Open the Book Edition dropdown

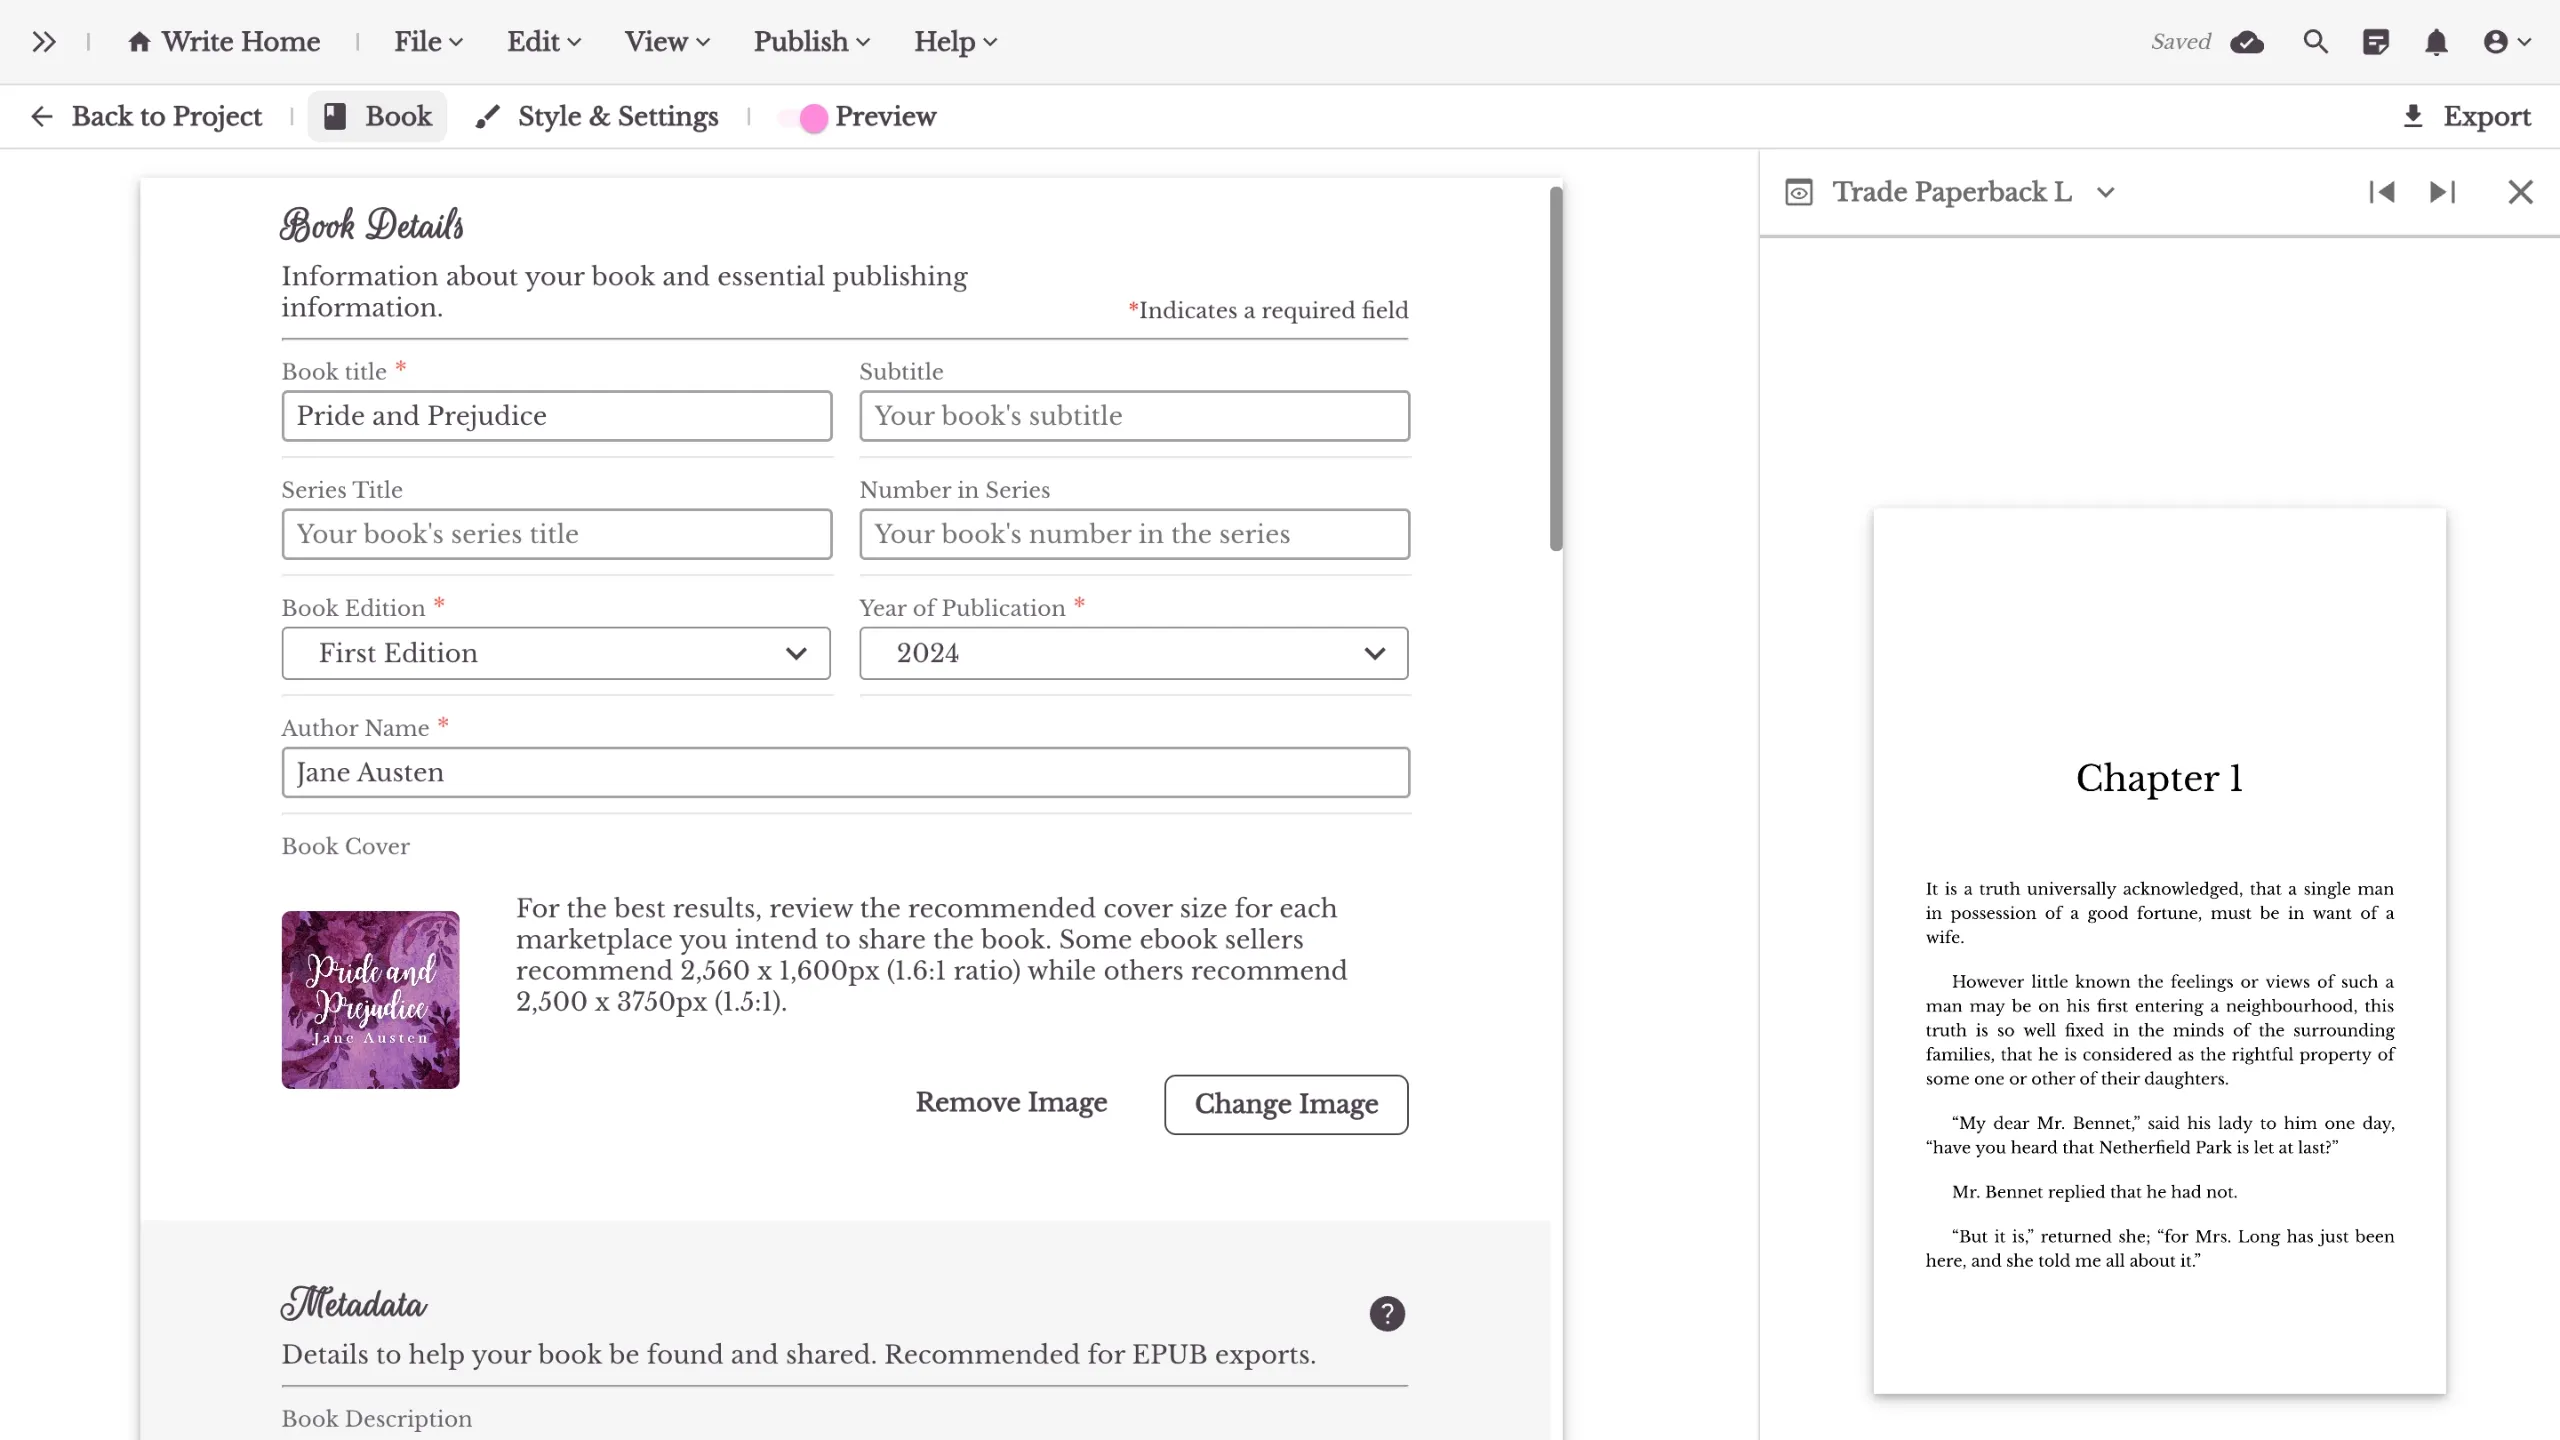pyautogui.click(x=556, y=653)
